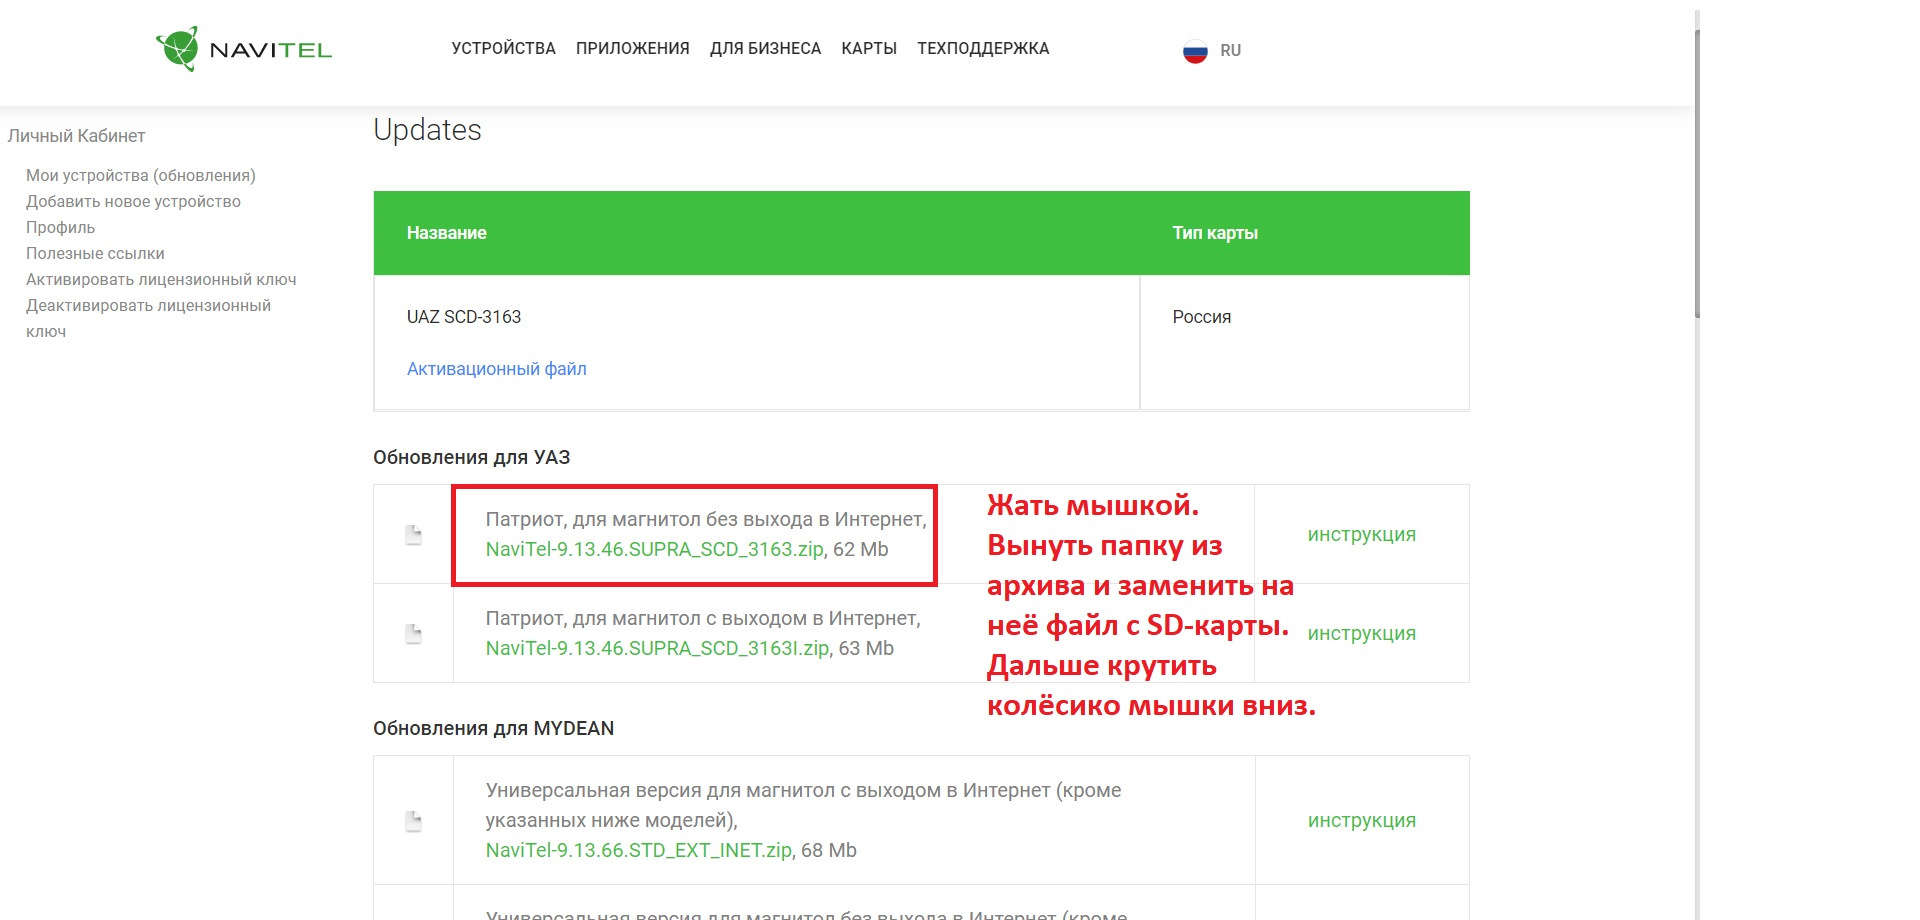The width and height of the screenshot is (1920, 920).
Task: Click the Navitel logo
Action: 244,49
